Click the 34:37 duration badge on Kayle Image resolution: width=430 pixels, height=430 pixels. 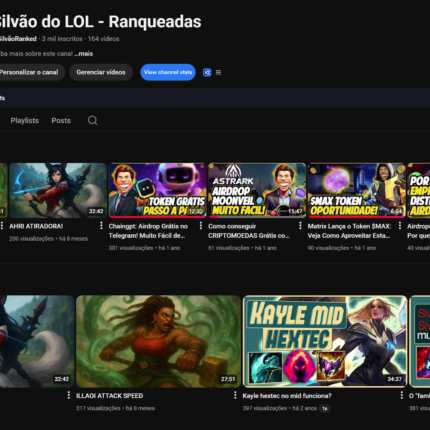394,379
